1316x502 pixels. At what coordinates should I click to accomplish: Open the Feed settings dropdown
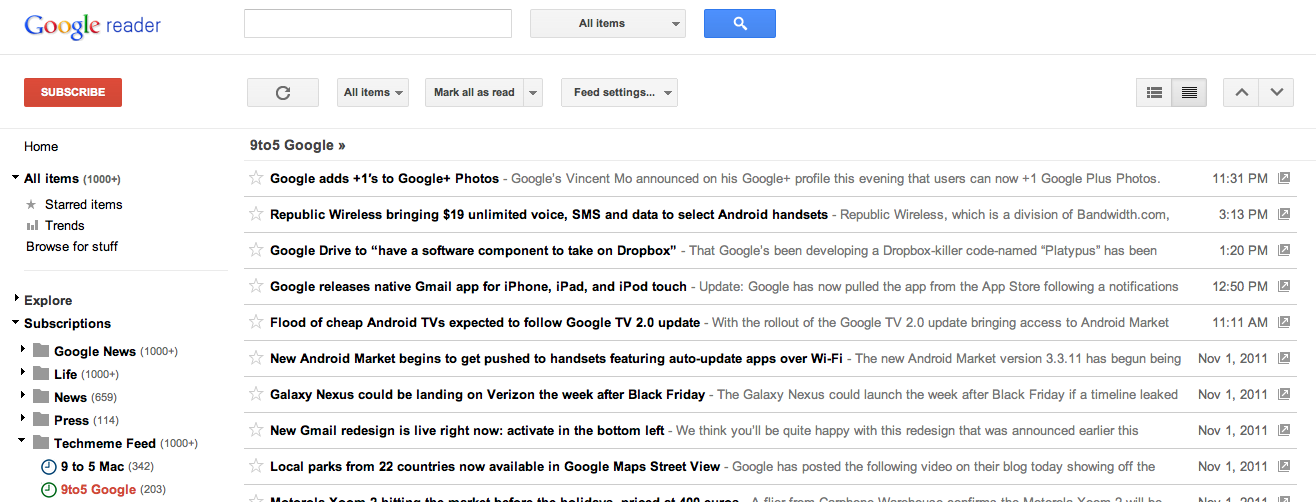(x=619, y=93)
